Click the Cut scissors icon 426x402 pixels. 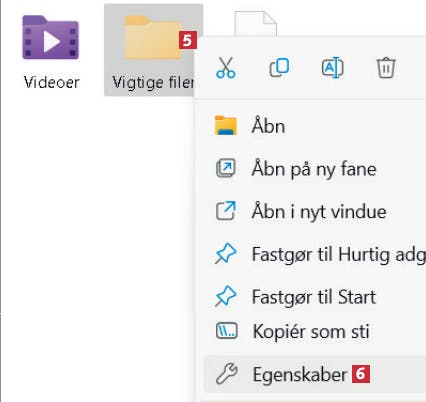pos(226,68)
